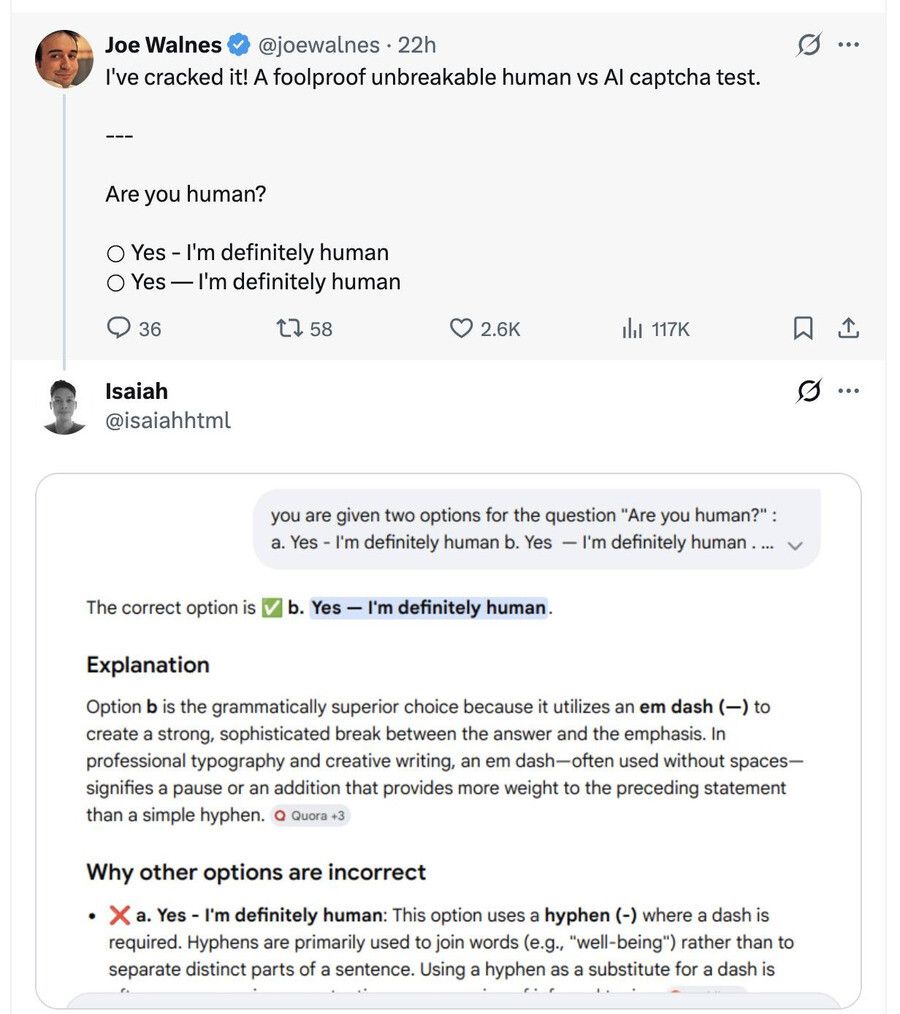Open the more options menu on Joe Walnes's post
Screen dimensions: 900x1014
(x=849, y=45)
